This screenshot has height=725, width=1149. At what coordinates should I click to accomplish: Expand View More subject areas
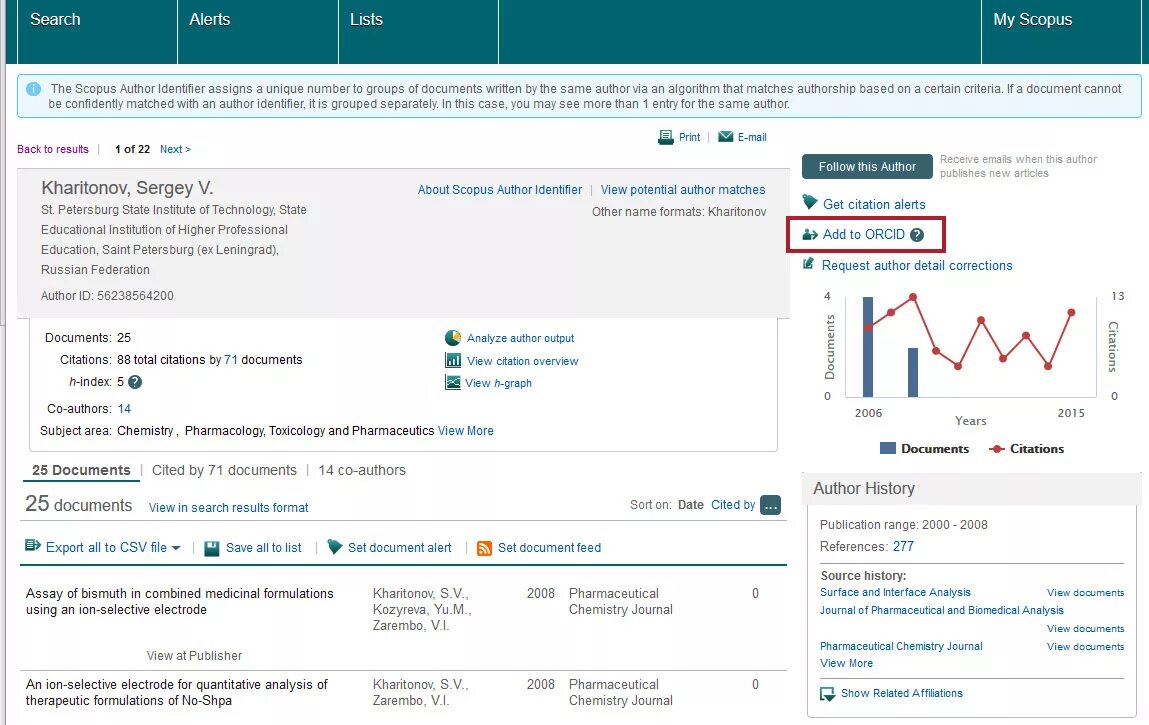467,430
